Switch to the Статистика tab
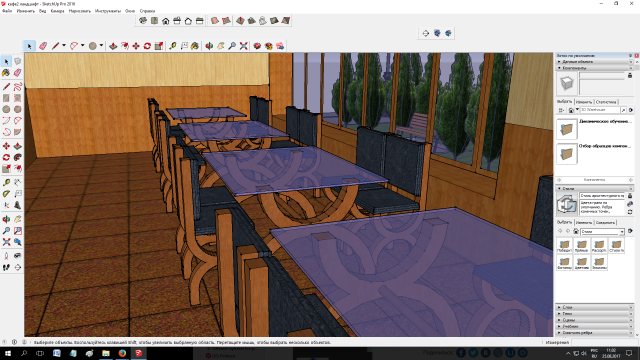 [606, 102]
